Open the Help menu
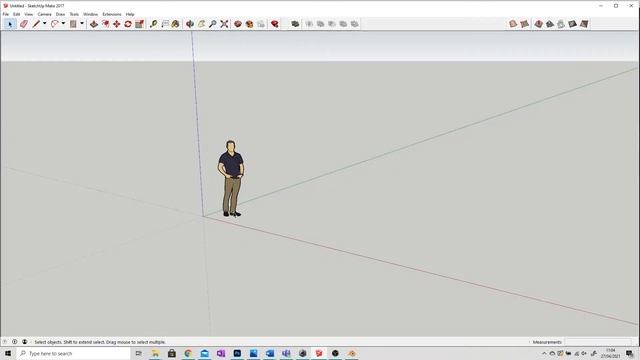Screen dimensions: 640x360 (130, 14)
